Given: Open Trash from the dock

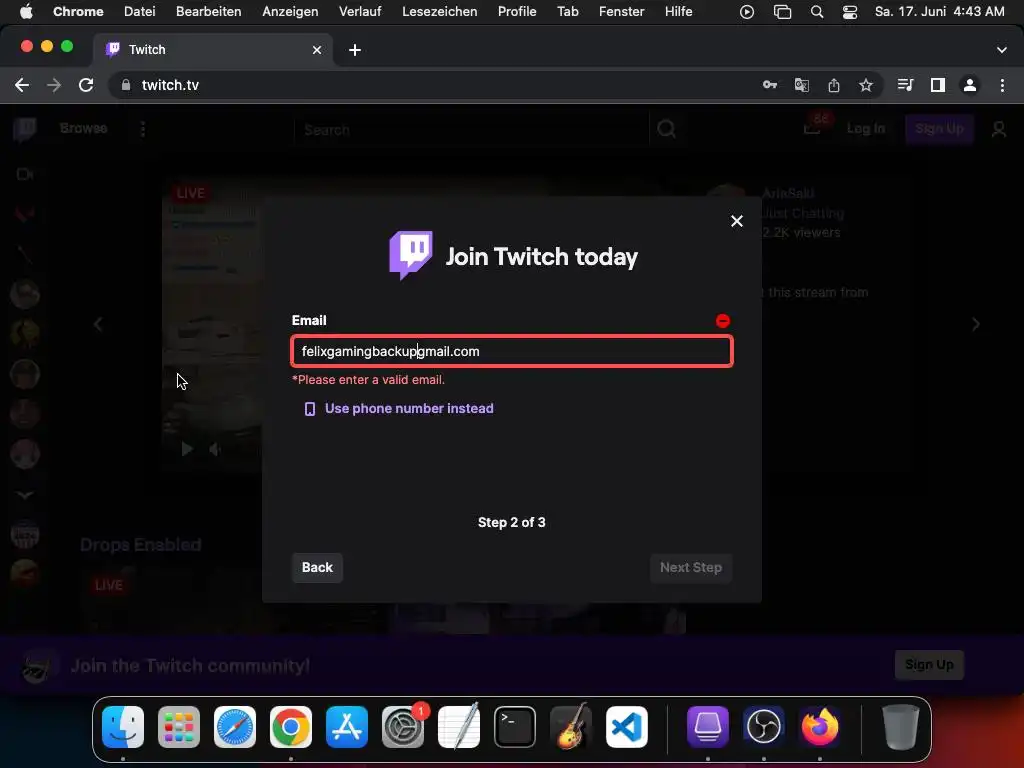Looking at the screenshot, I should point(901,727).
